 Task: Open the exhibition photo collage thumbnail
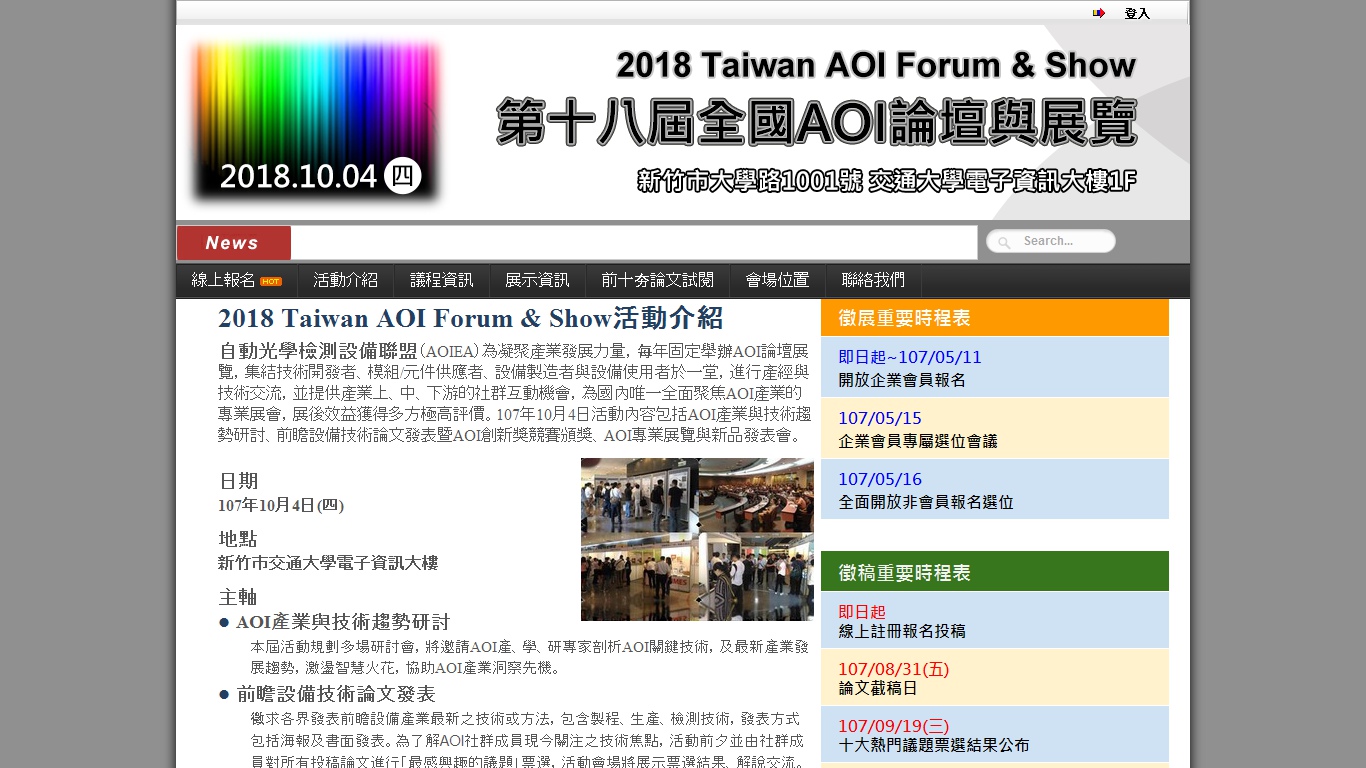[x=697, y=540]
